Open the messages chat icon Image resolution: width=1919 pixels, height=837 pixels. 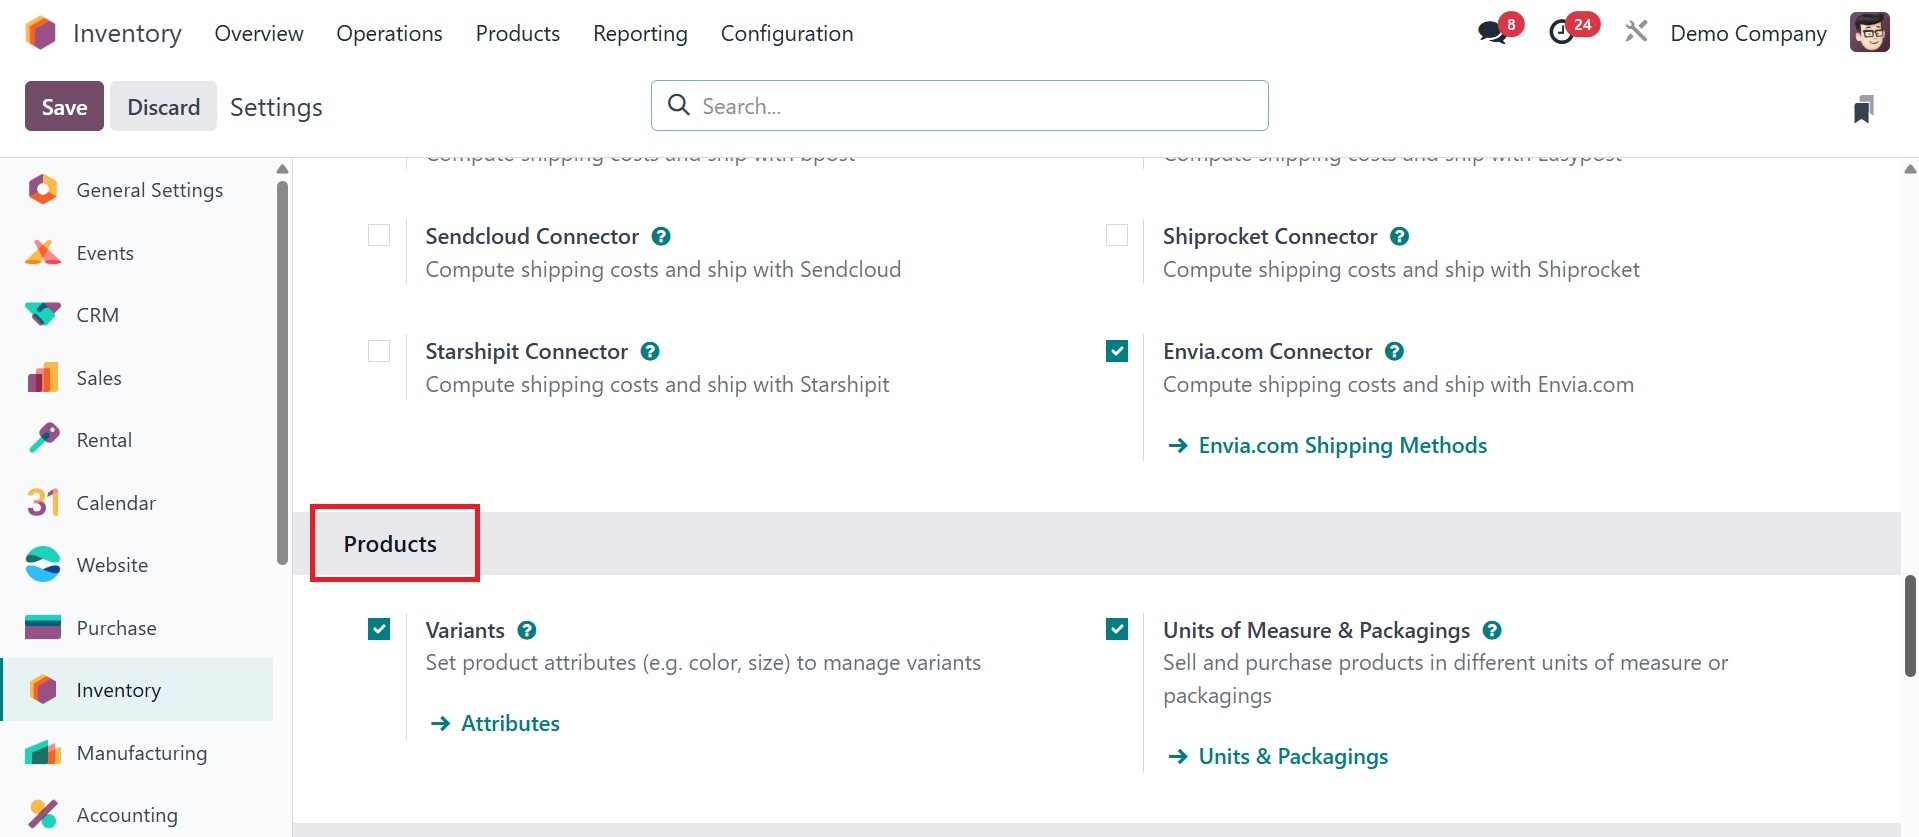(x=1493, y=33)
